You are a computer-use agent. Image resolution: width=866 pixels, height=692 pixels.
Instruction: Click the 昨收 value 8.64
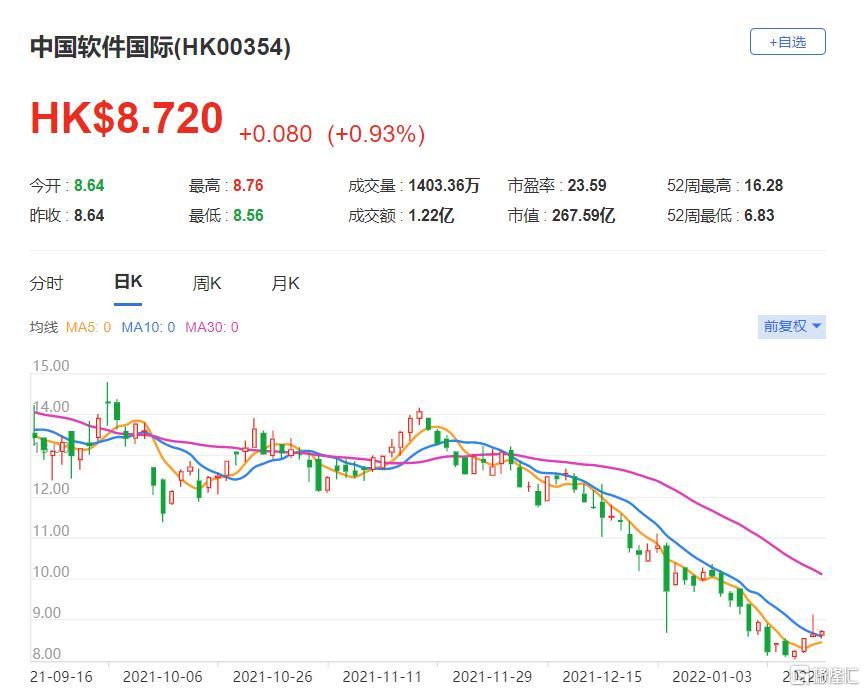tap(89, 215)
